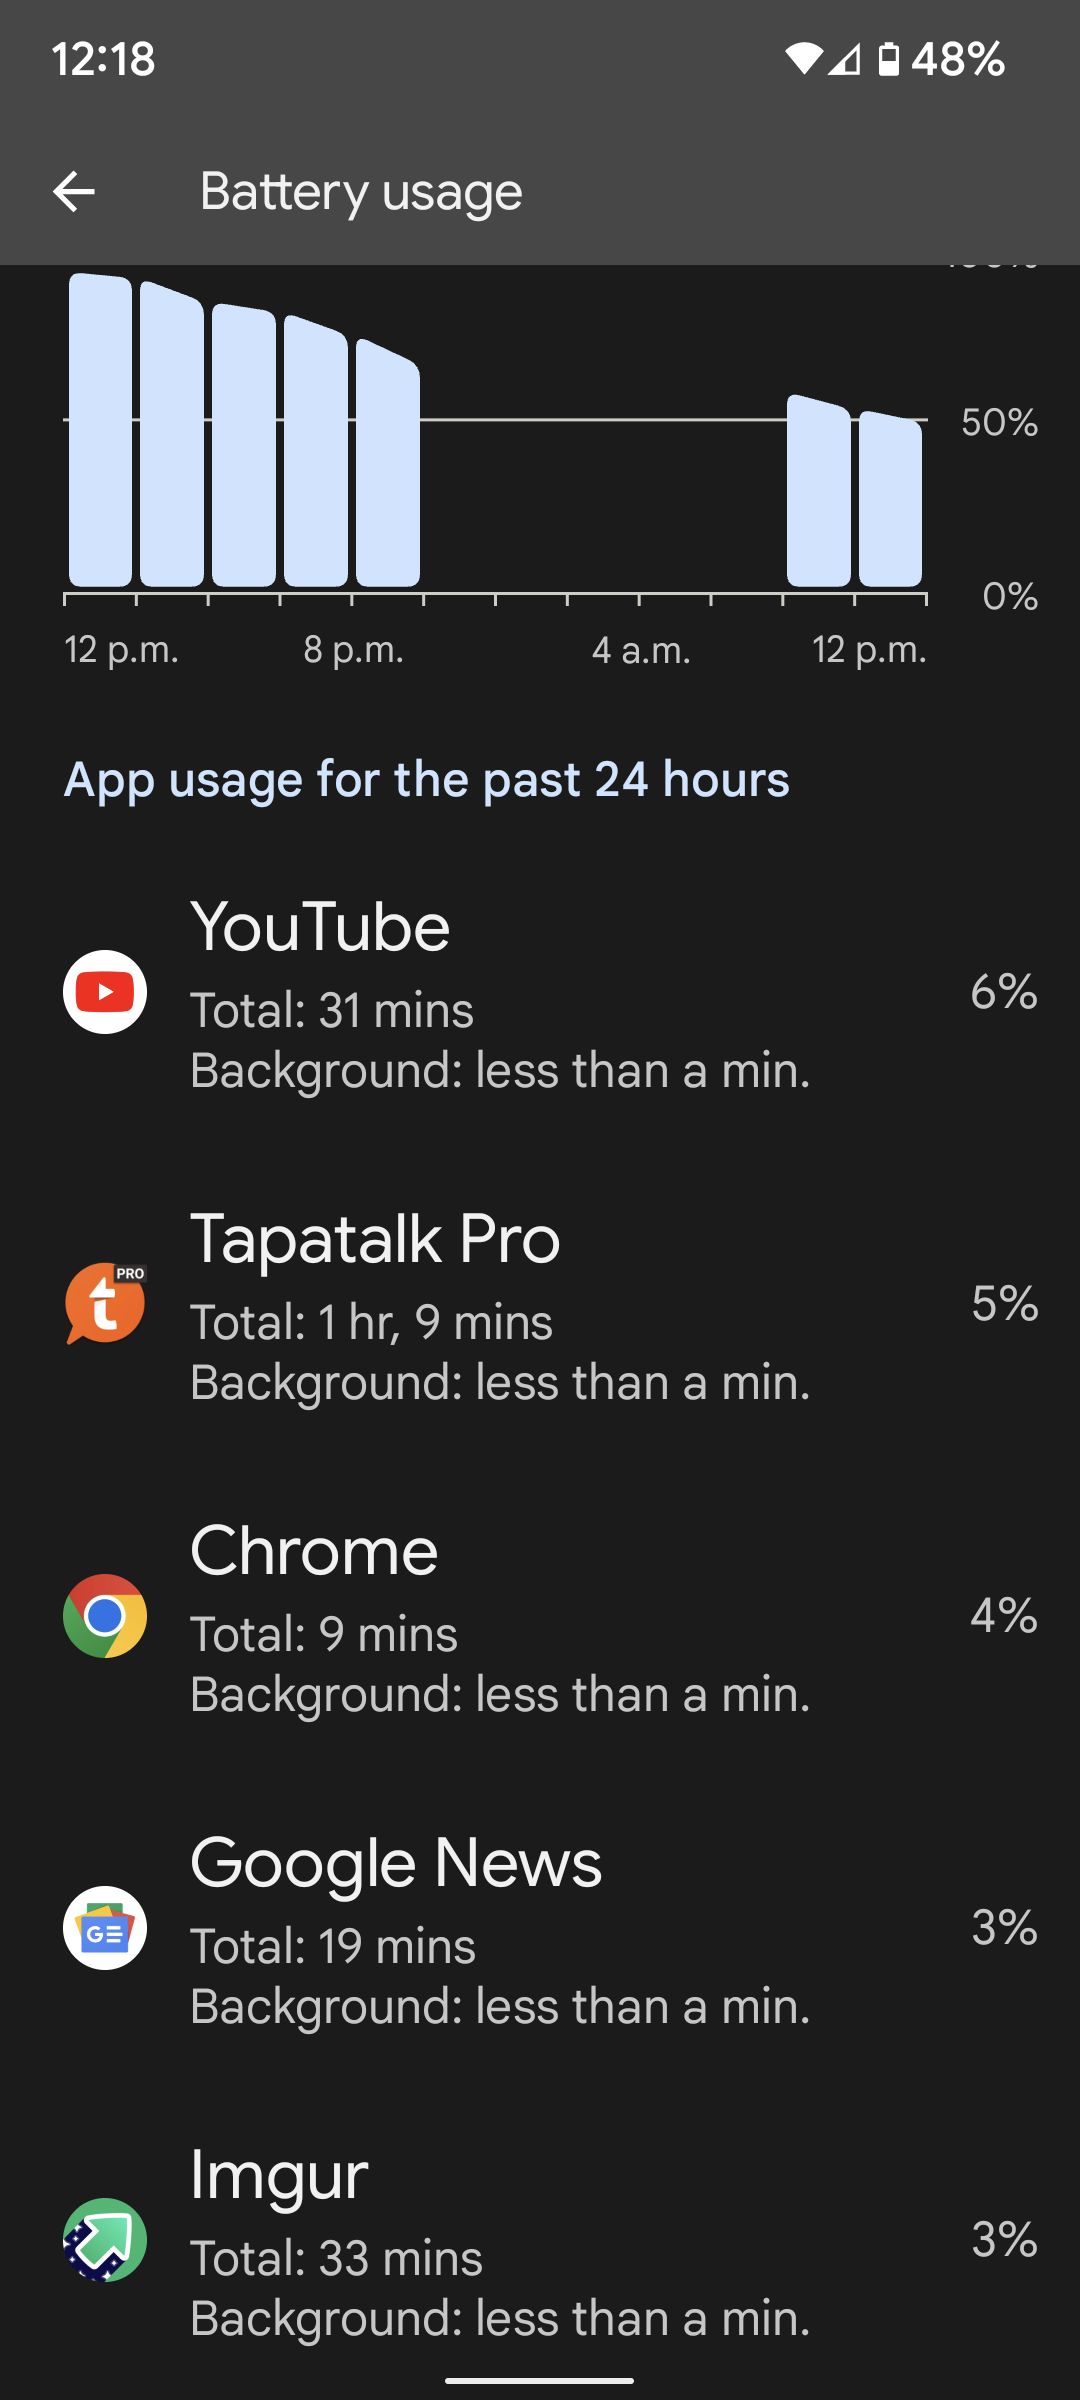Open Imgur 33 mins usage entry

point(540,2240)
